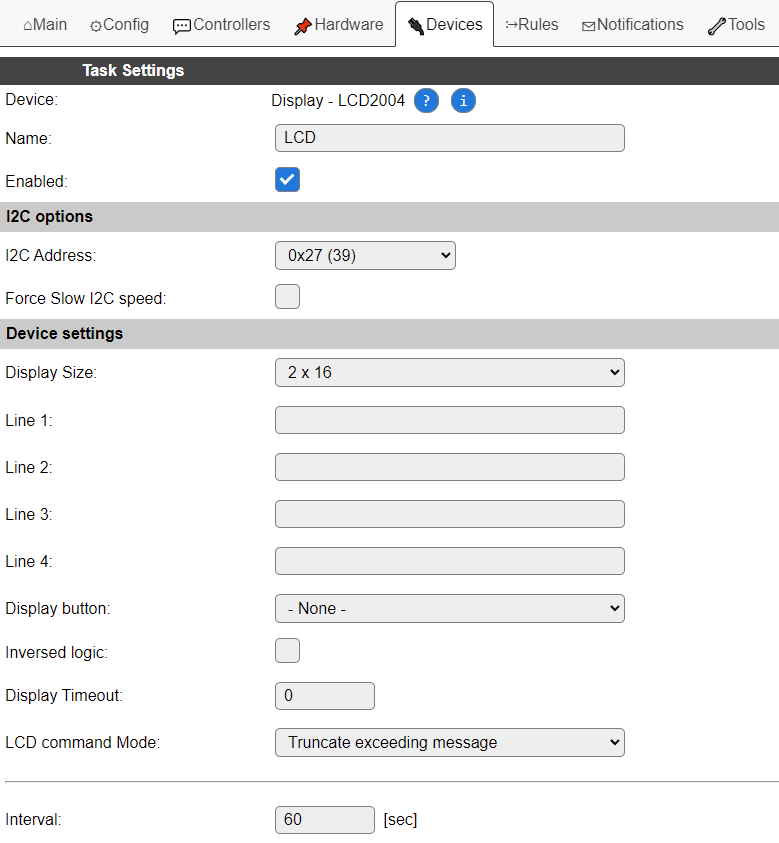The height and width of the screenshot is (843, 779).
Task: Click the Name input field
Action: coord(449,138)
